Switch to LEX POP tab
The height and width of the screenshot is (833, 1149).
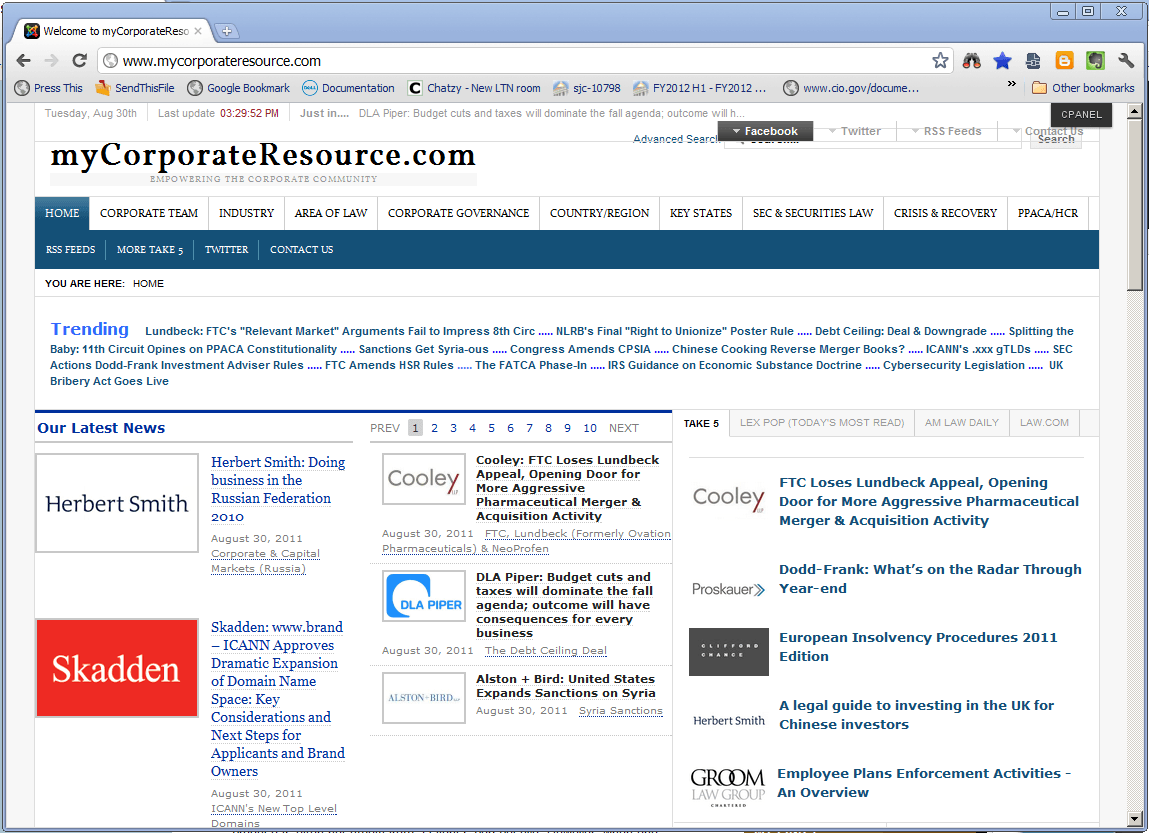pyautogui.click(x=821, y=423)
